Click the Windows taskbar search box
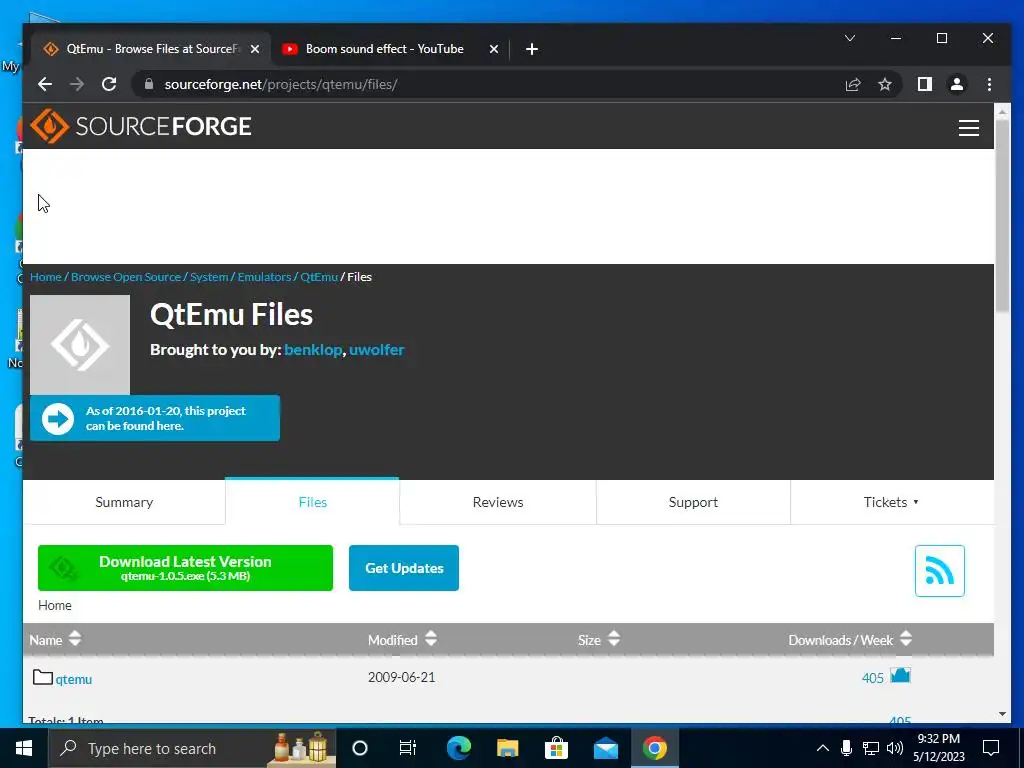This screenshot has width=1024, height=768. 193,748
